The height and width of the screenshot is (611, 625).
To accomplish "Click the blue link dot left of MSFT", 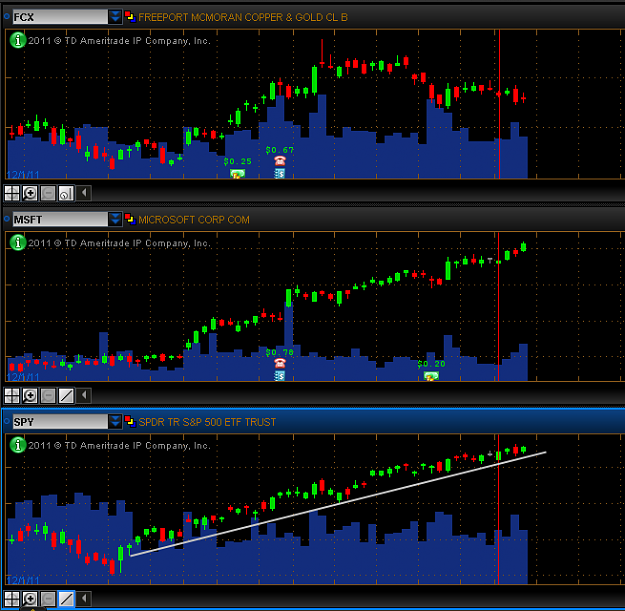I will [x=7, y=219].
